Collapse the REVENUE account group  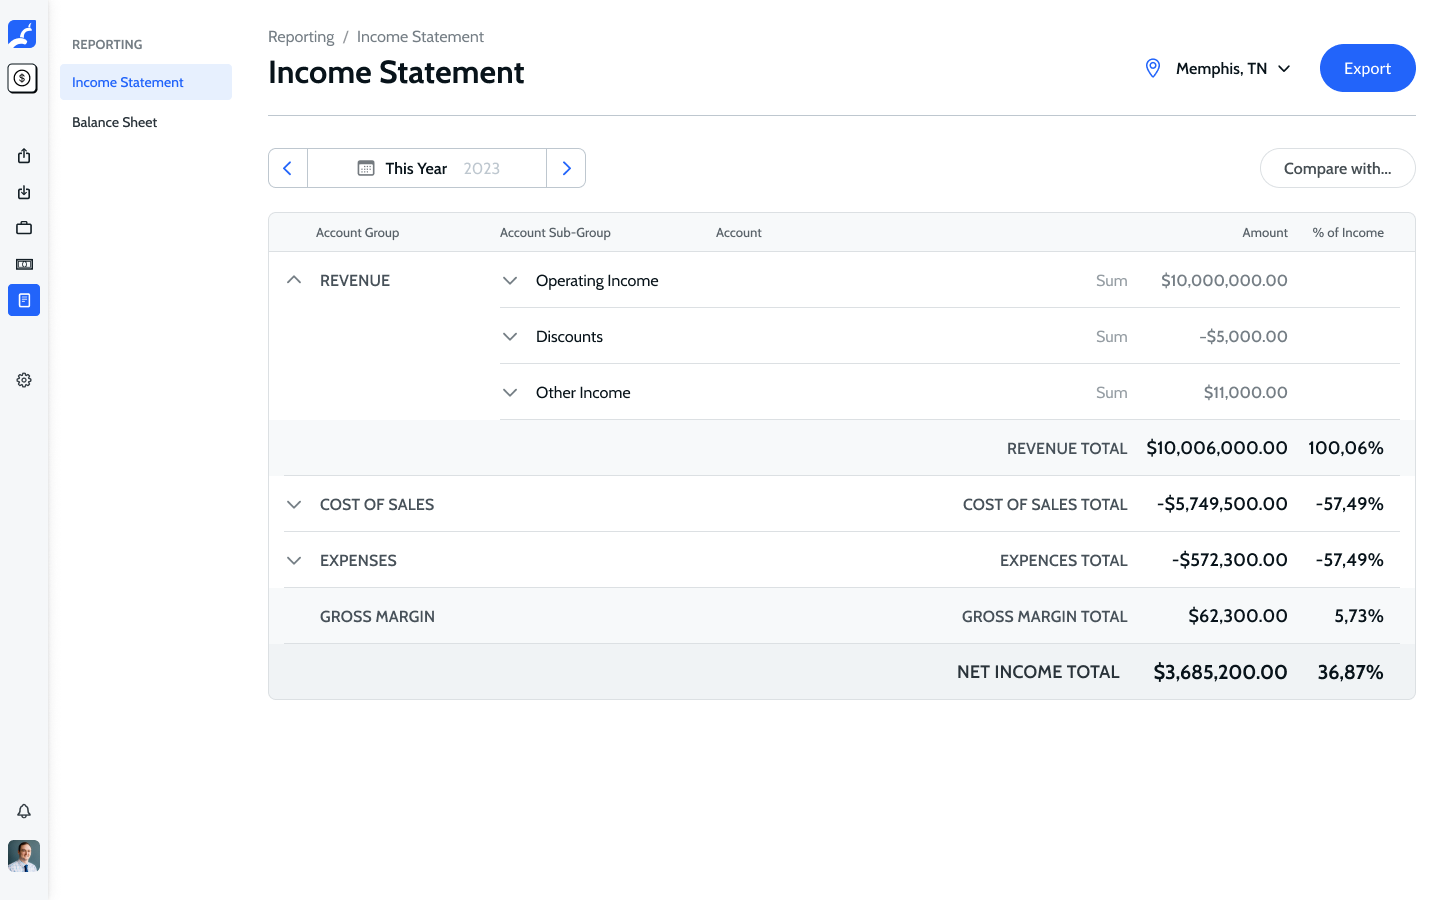[294, 280]
